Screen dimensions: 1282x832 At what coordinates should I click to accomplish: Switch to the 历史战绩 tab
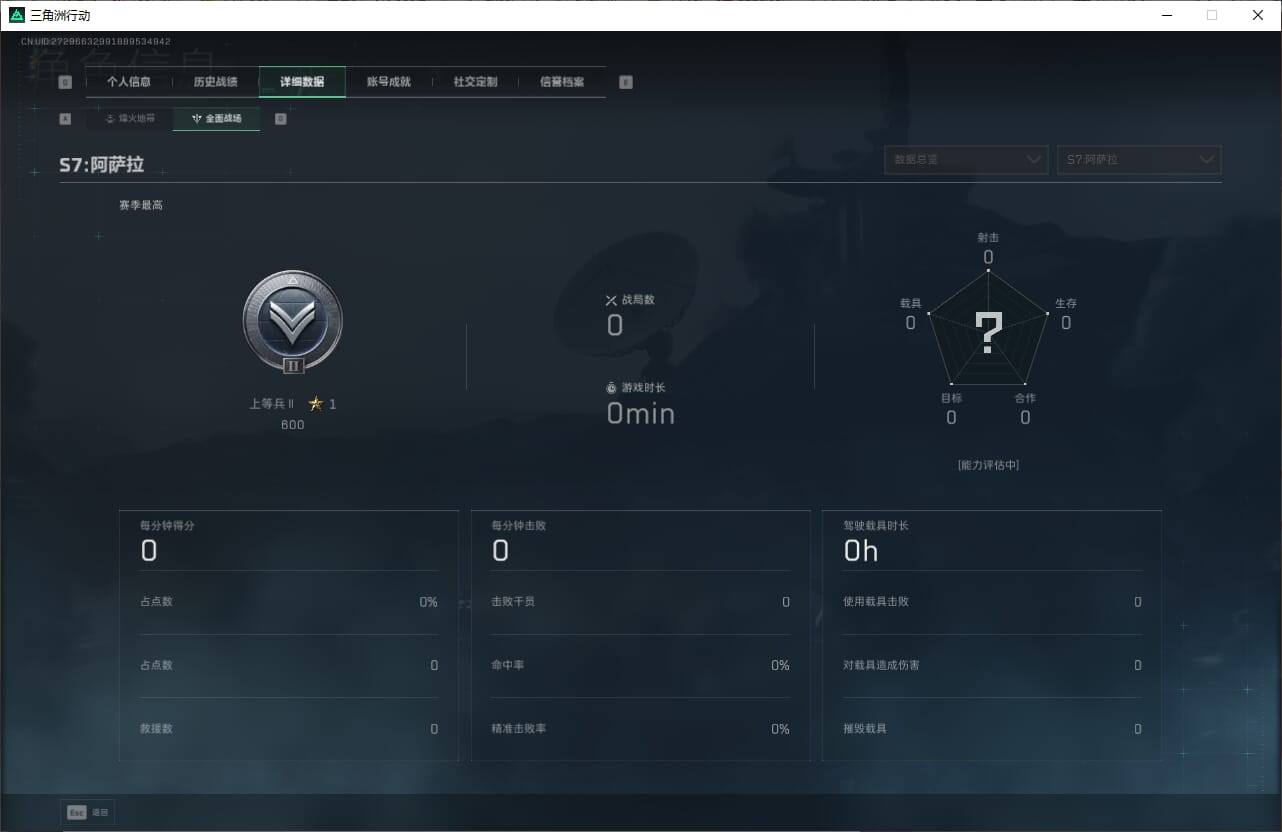coord(216,82)
